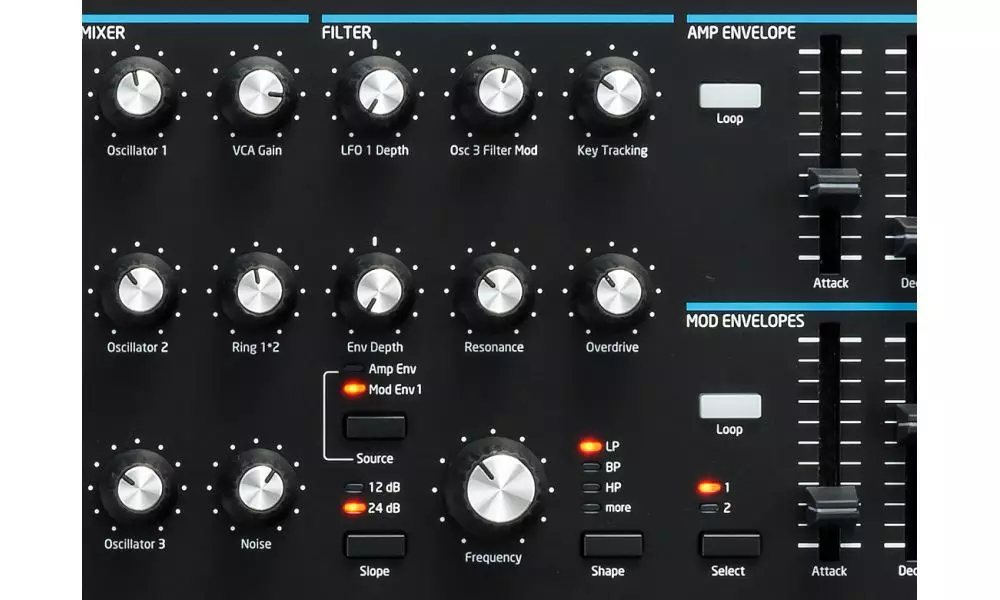Click the Oscillator 1 mixer knob
This screenshot has height=600, width=1000.
pos(138,94)
